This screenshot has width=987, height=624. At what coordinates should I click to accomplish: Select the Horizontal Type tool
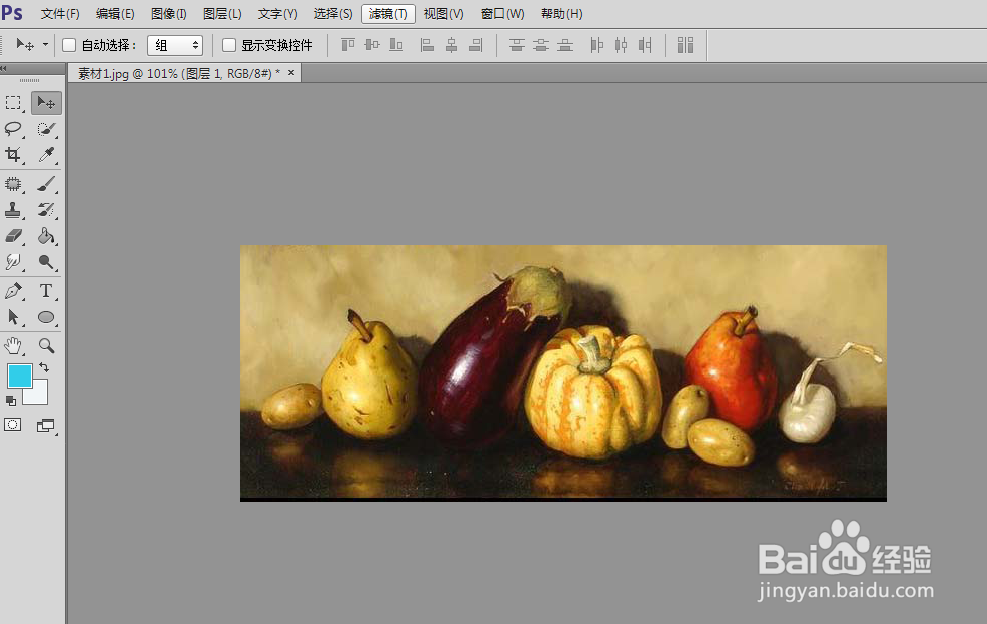tap(46, 291)
